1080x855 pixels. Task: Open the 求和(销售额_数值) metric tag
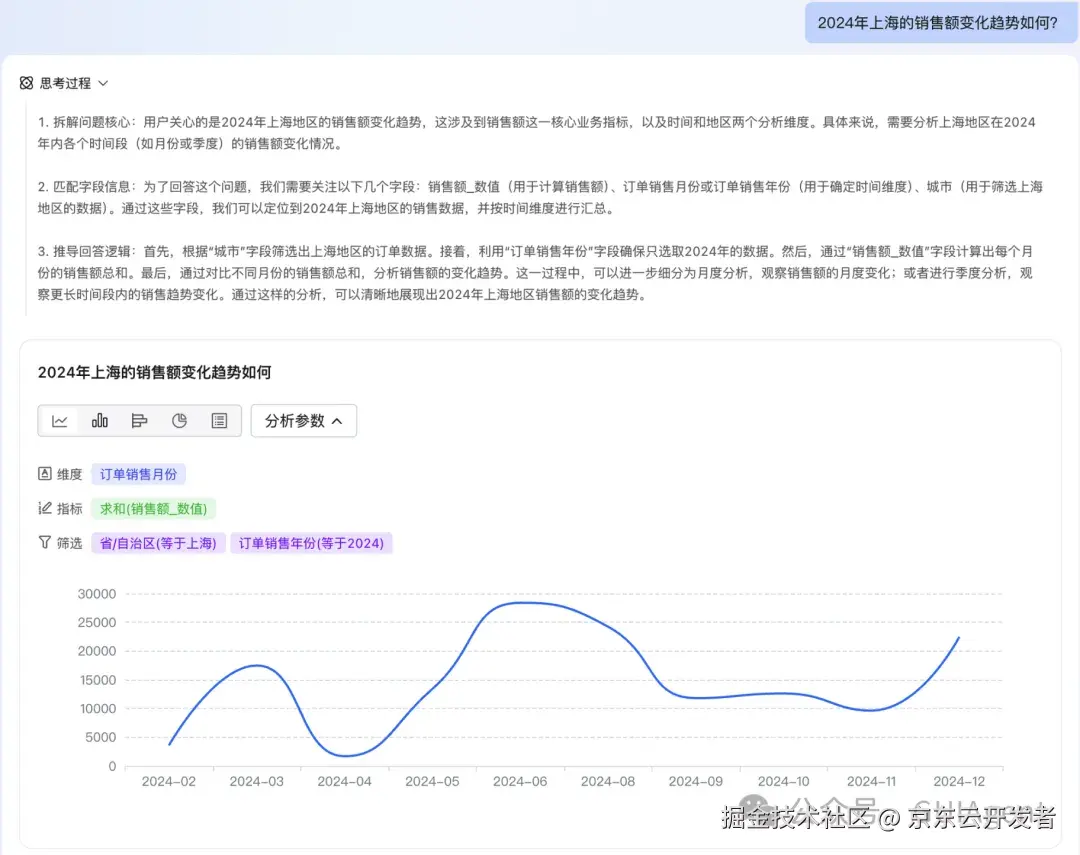[153, 508]
